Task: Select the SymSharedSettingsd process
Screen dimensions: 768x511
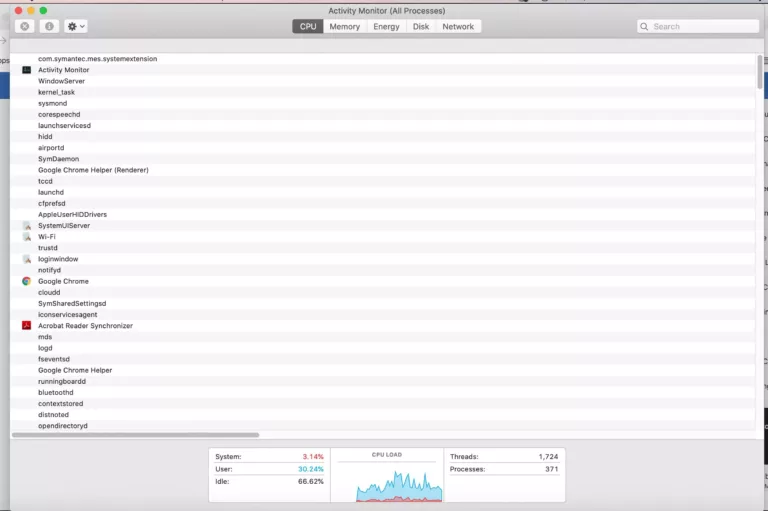Action: click(72, 304)
